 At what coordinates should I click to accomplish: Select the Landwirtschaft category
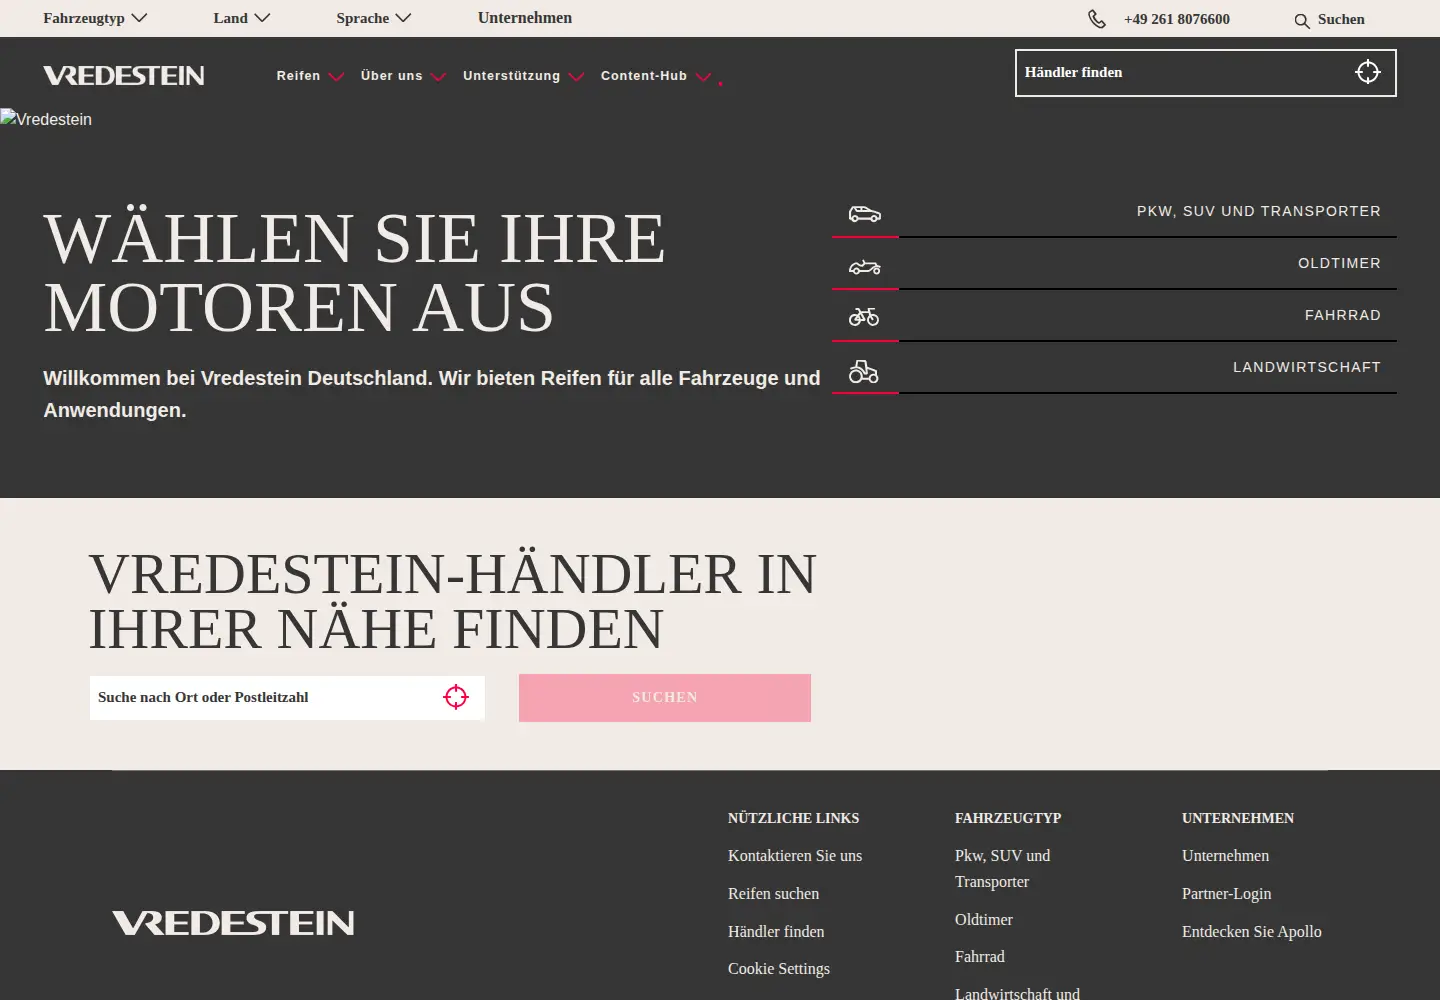(x=1114, y=368)
